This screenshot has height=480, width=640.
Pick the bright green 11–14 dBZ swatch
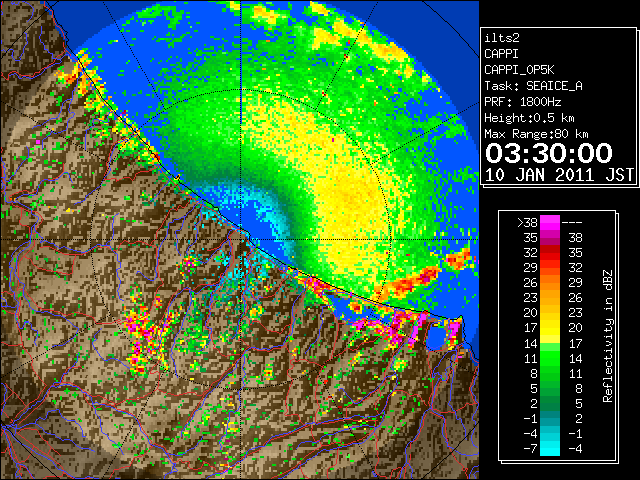[550, 358]
